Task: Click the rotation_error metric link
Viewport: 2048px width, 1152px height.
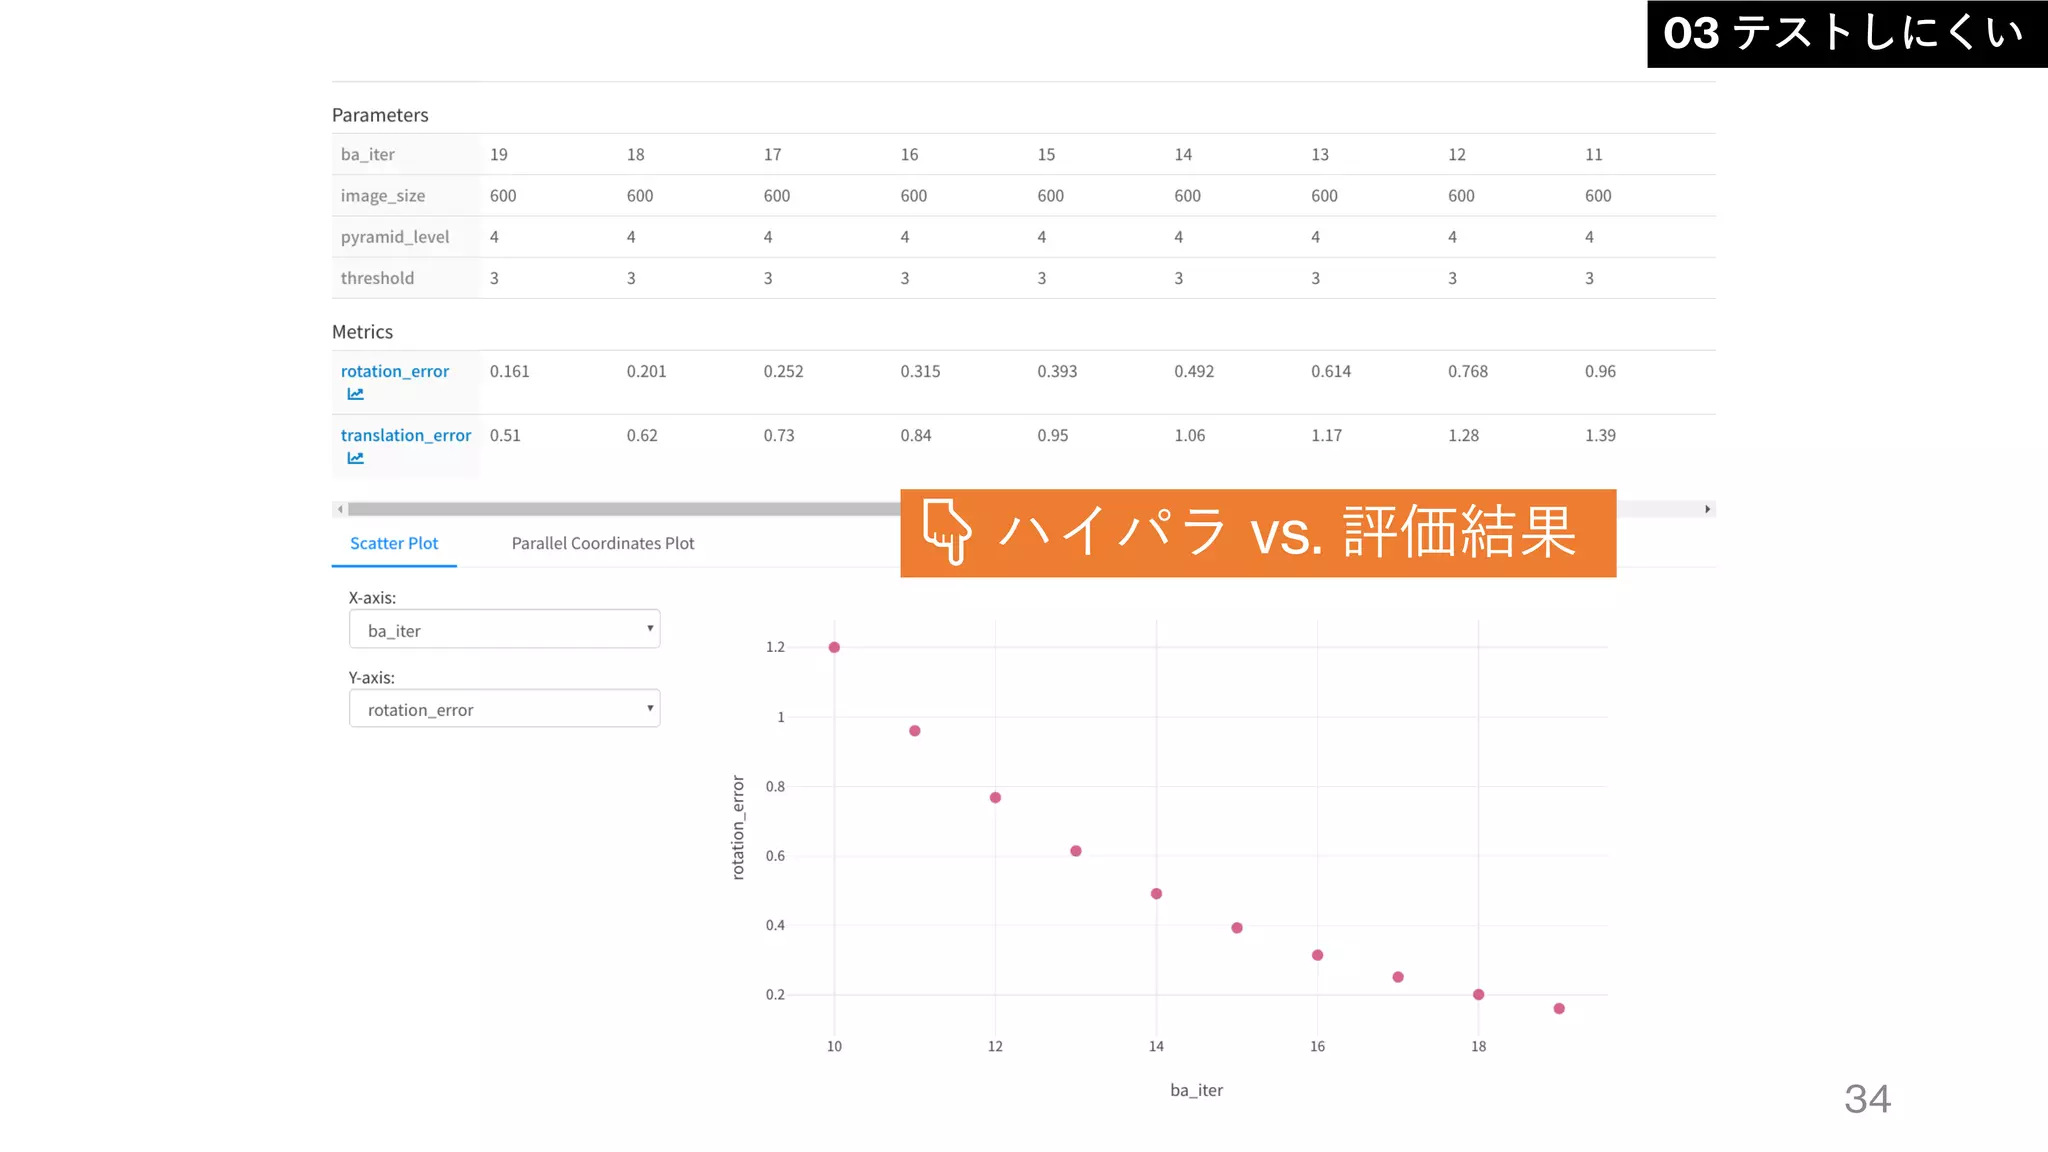Action: click(x=394, y=371)
